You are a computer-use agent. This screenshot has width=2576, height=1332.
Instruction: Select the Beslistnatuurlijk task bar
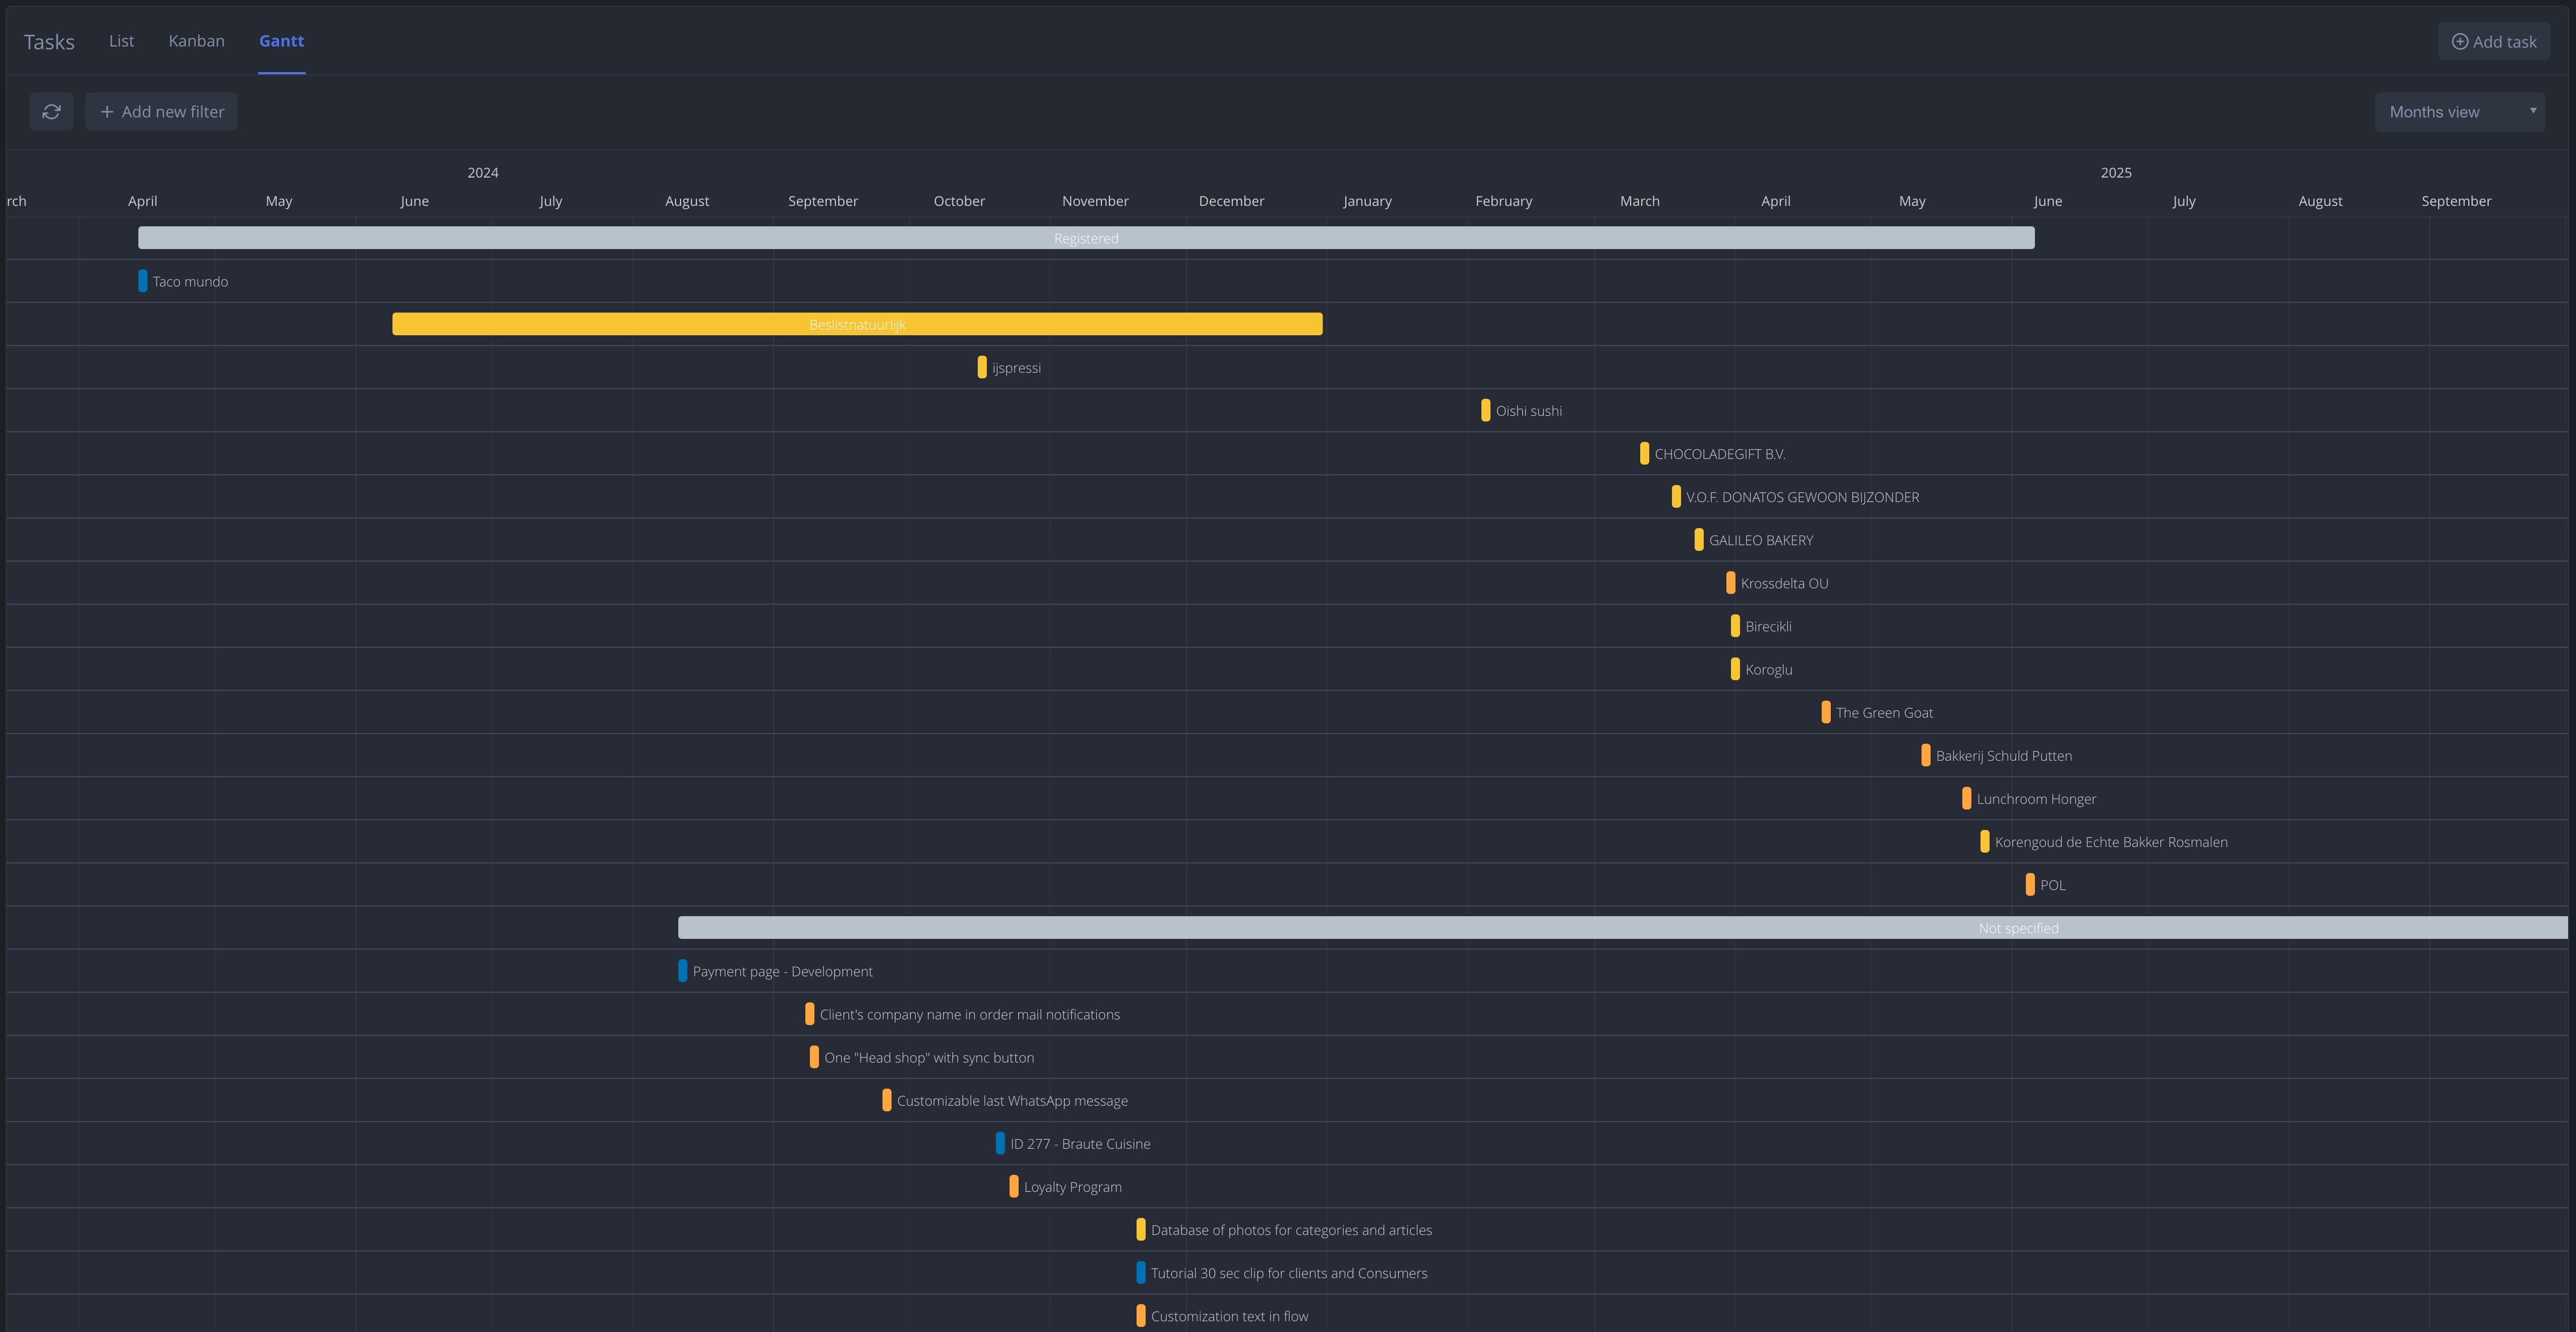(x=857, y=324)
